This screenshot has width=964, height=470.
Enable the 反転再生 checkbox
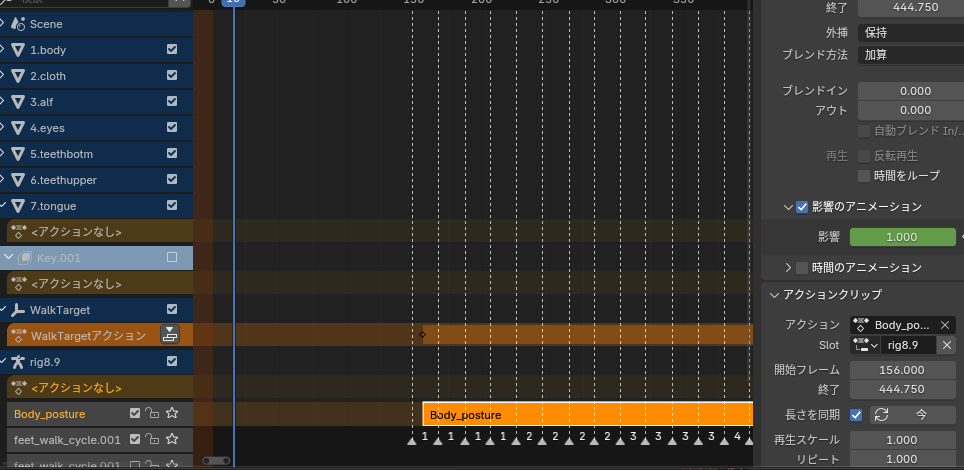pyautogui.click(x=864, y=156)
